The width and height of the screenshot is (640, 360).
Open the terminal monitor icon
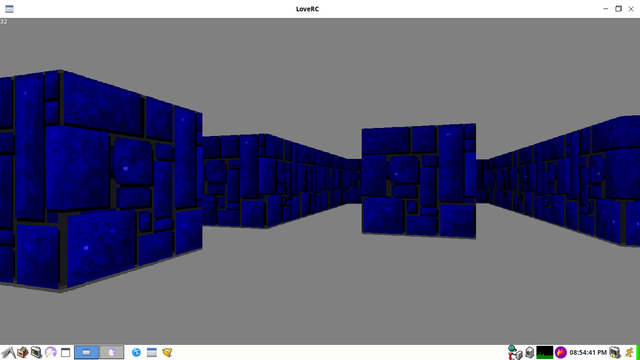(x=36, y=352)
